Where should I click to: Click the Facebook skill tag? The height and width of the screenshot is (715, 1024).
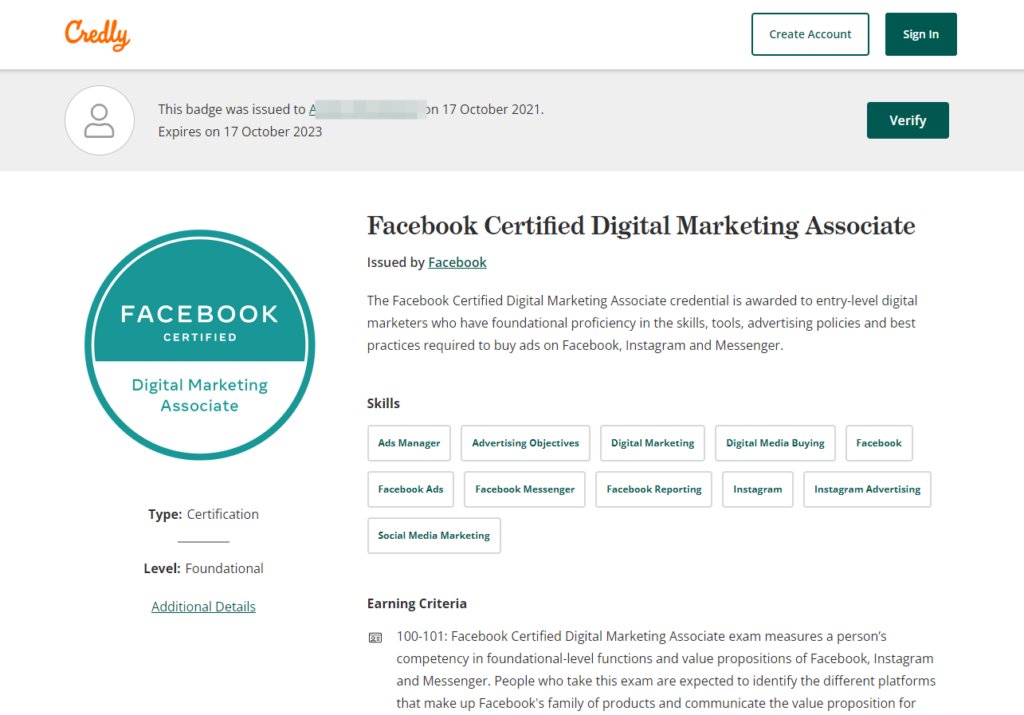(879, 443)
